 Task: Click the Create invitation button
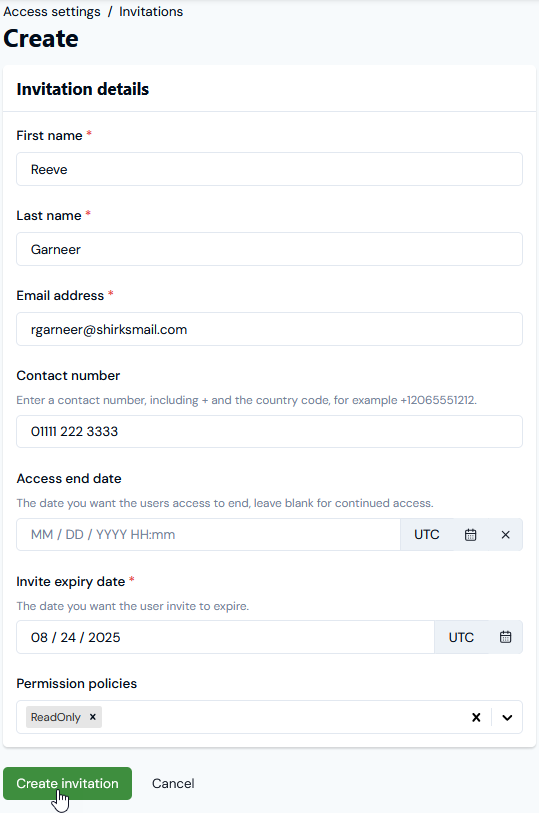coord(67,783)
